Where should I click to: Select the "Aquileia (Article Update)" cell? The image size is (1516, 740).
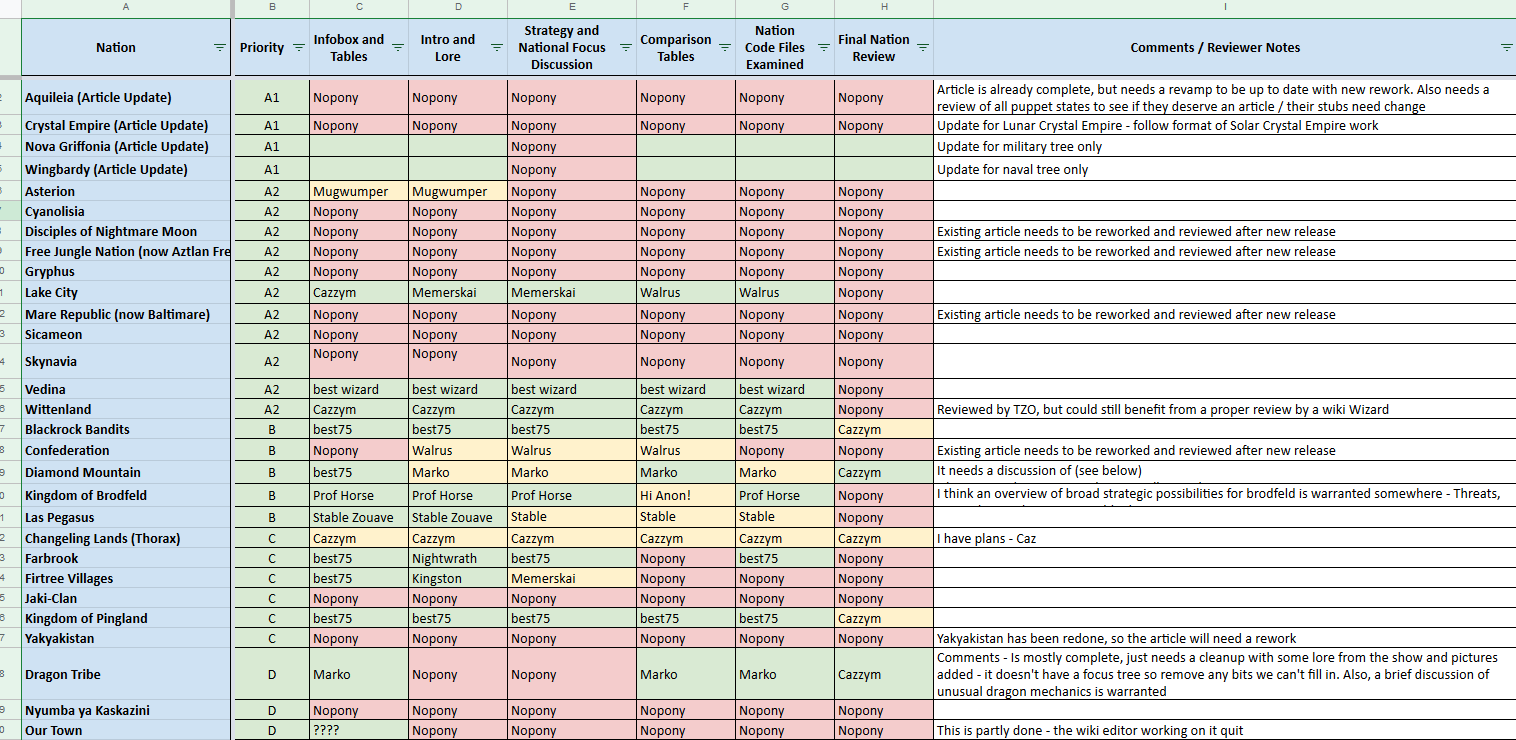pos(126,98)
